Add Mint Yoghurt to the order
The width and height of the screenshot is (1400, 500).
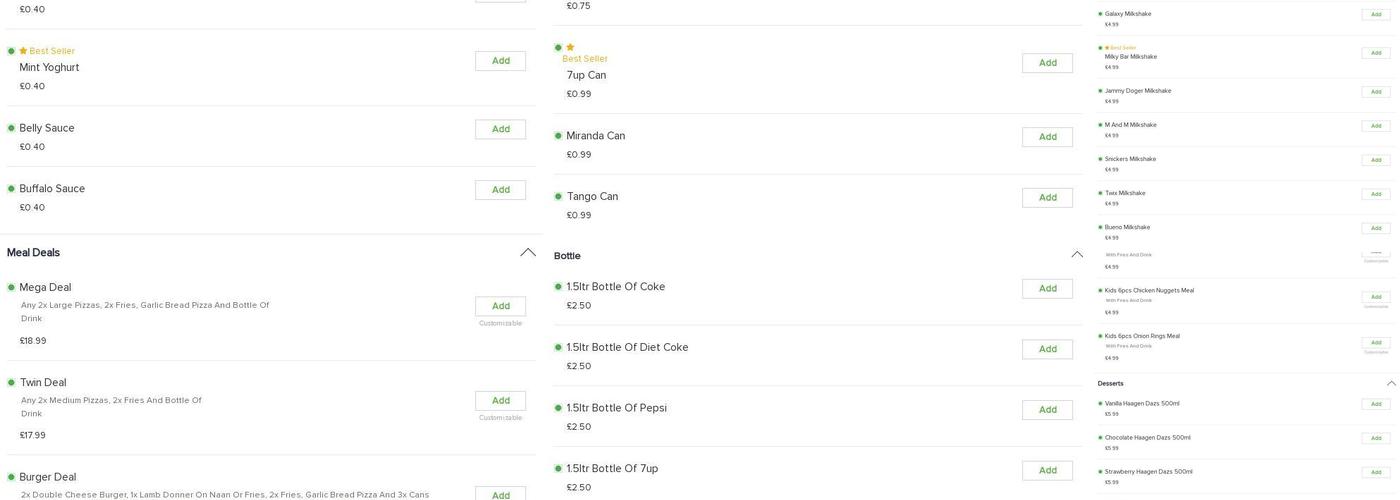tap(500, 61)
